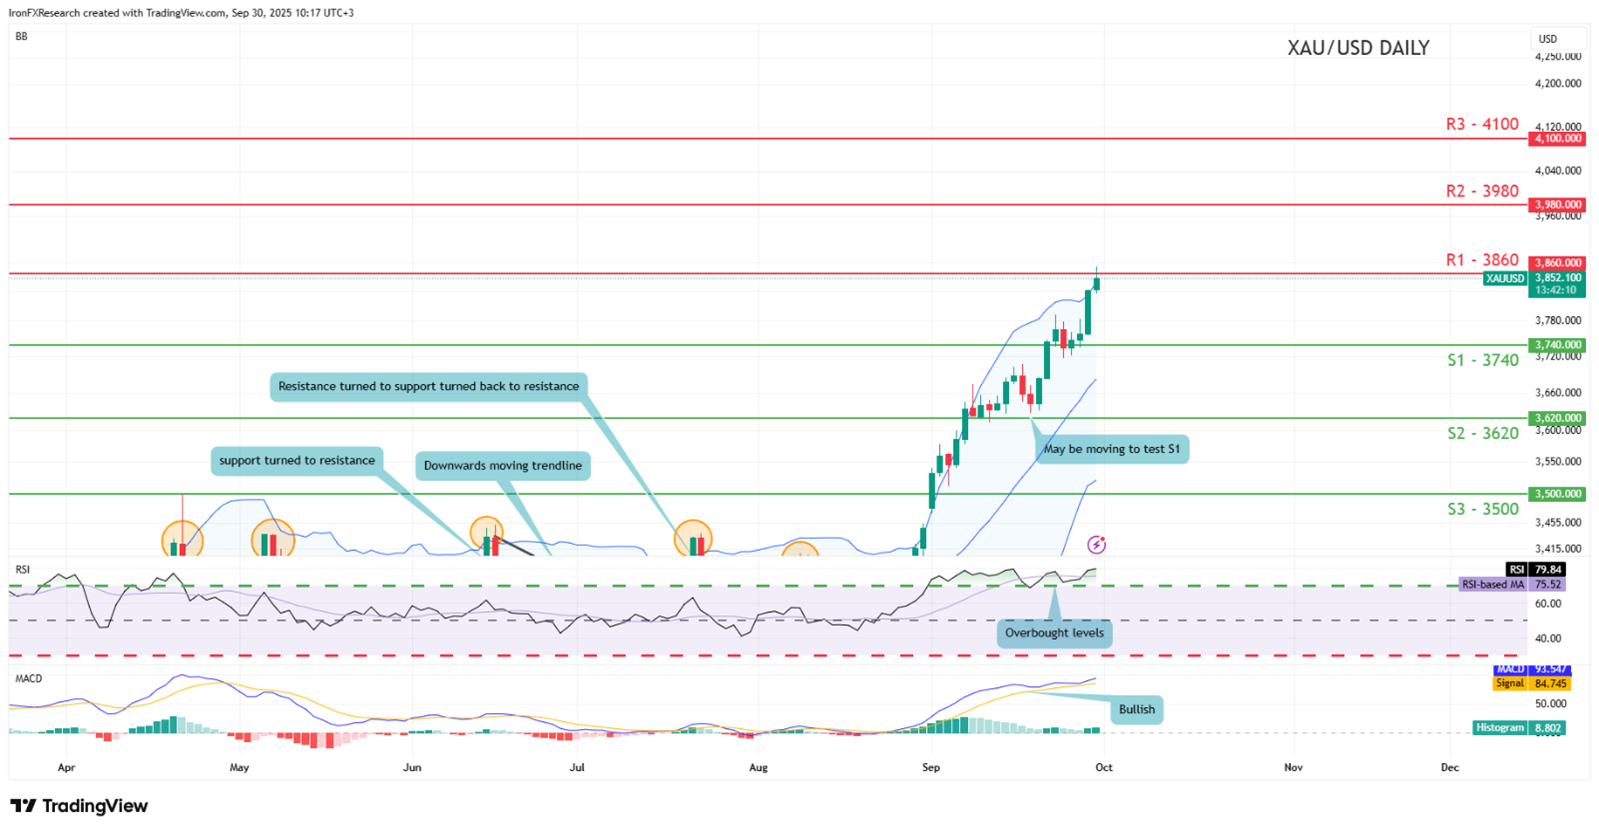The width and height of the screenshot is (1599, 832).
Task: Click the 'Overbought levels' callout
Action: pos(1054,633)
